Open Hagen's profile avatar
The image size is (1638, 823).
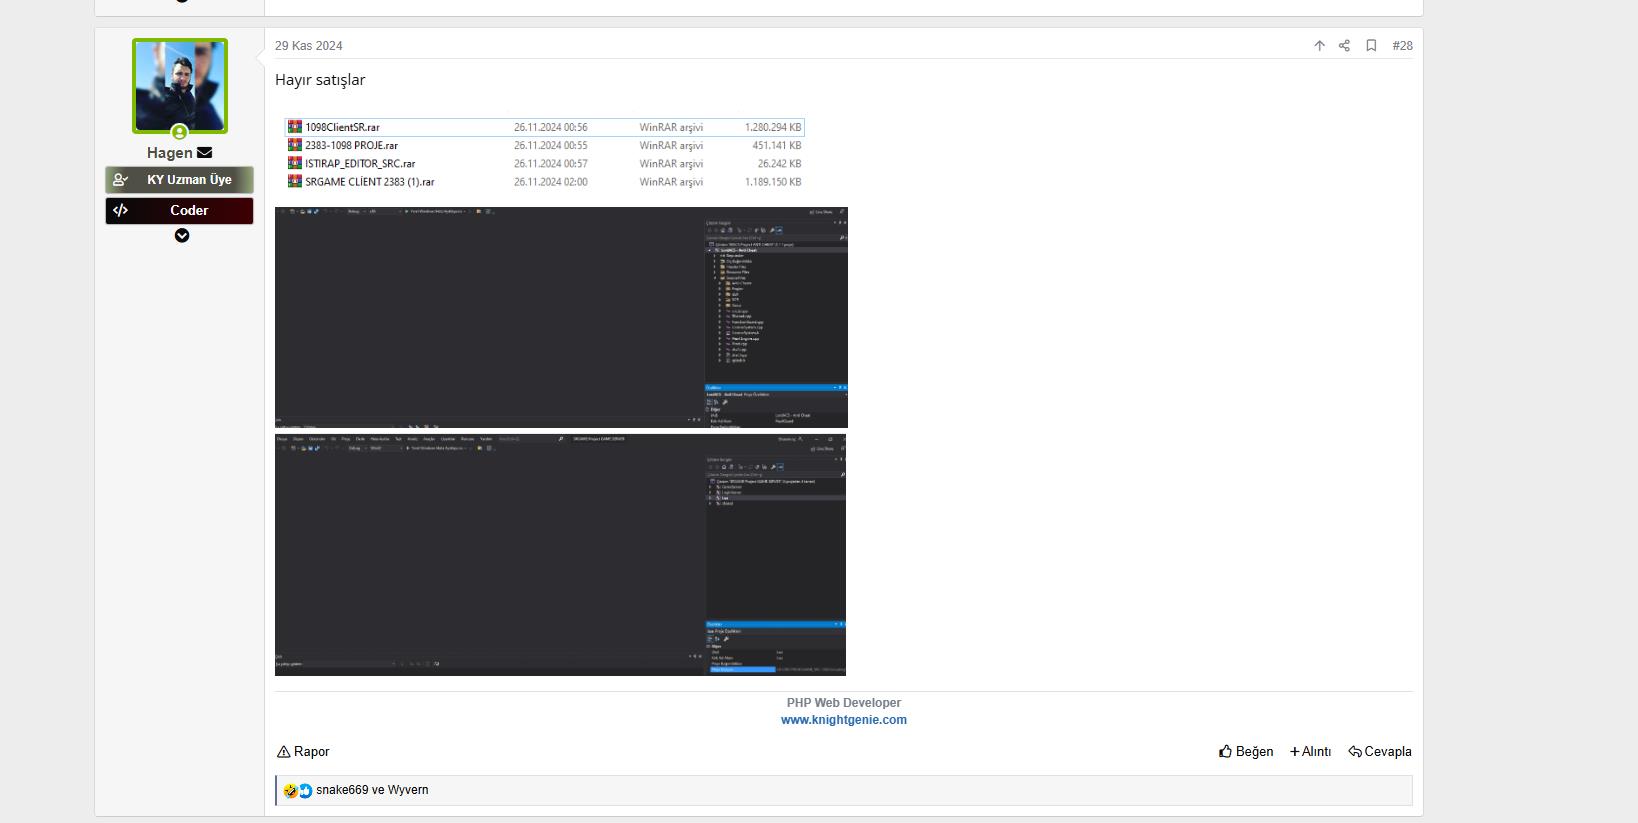[x=180, y=86]
